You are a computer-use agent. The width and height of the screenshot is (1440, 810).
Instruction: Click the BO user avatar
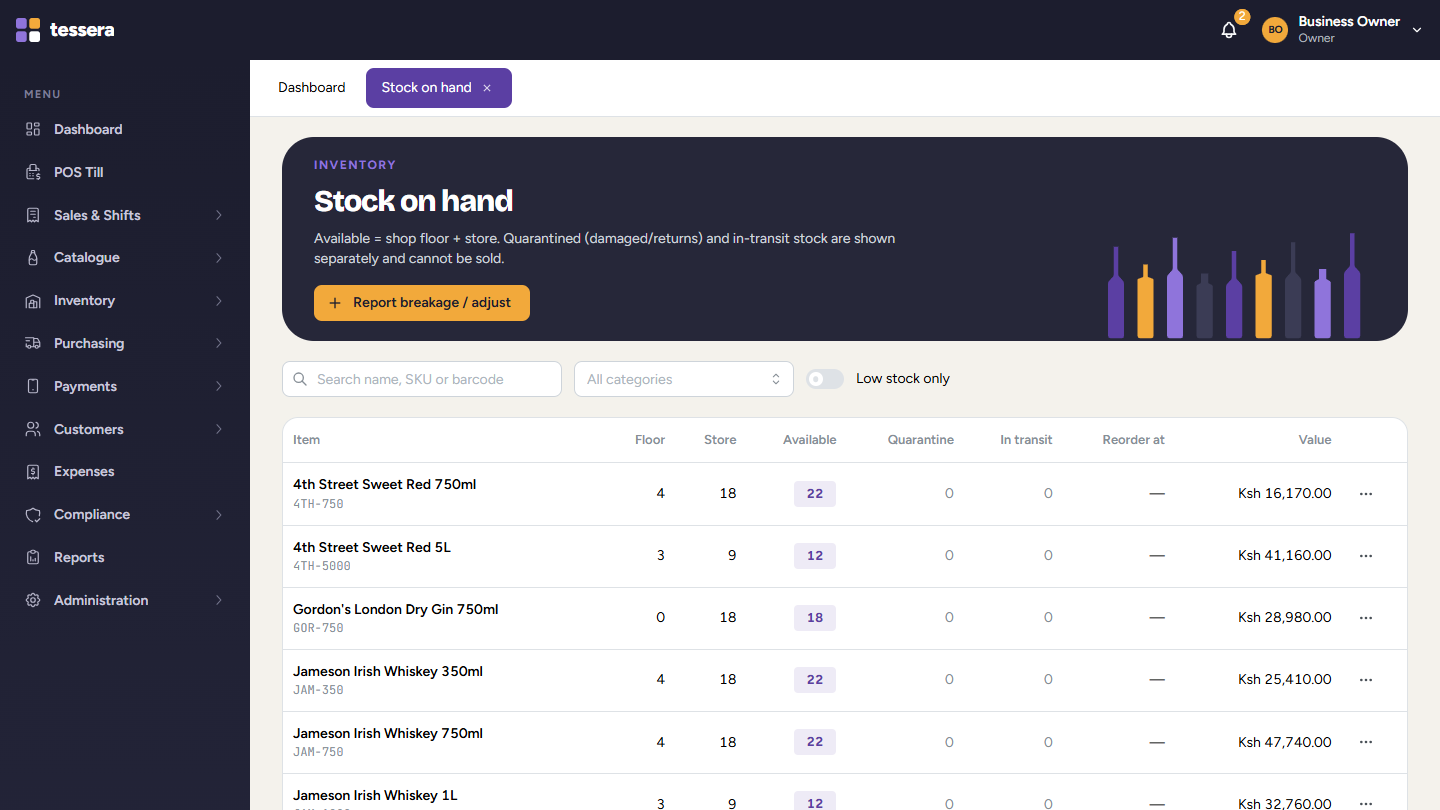(x=1275, y=30)
